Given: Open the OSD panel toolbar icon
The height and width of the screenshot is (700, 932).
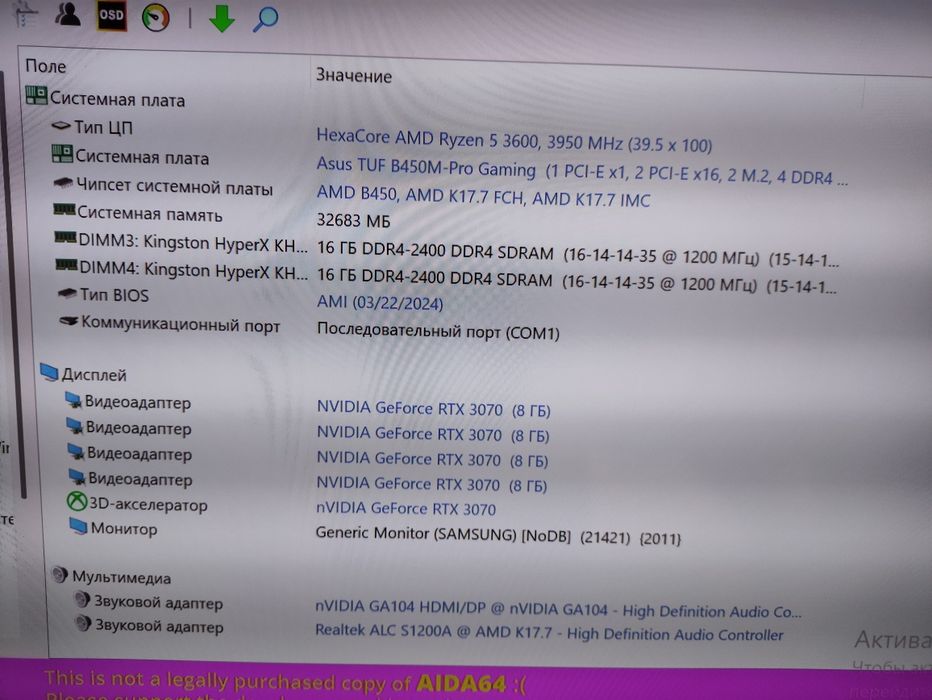Looking at the screenshot, I should point(112,15).
